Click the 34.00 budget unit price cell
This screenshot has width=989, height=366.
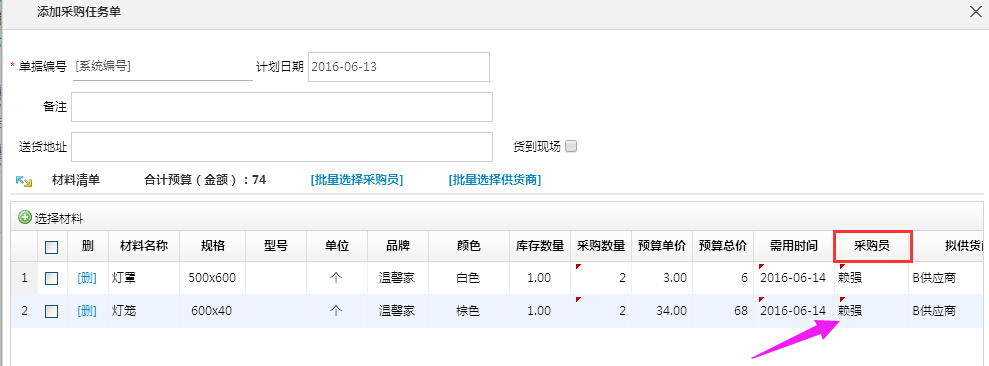tap(662, 310)
